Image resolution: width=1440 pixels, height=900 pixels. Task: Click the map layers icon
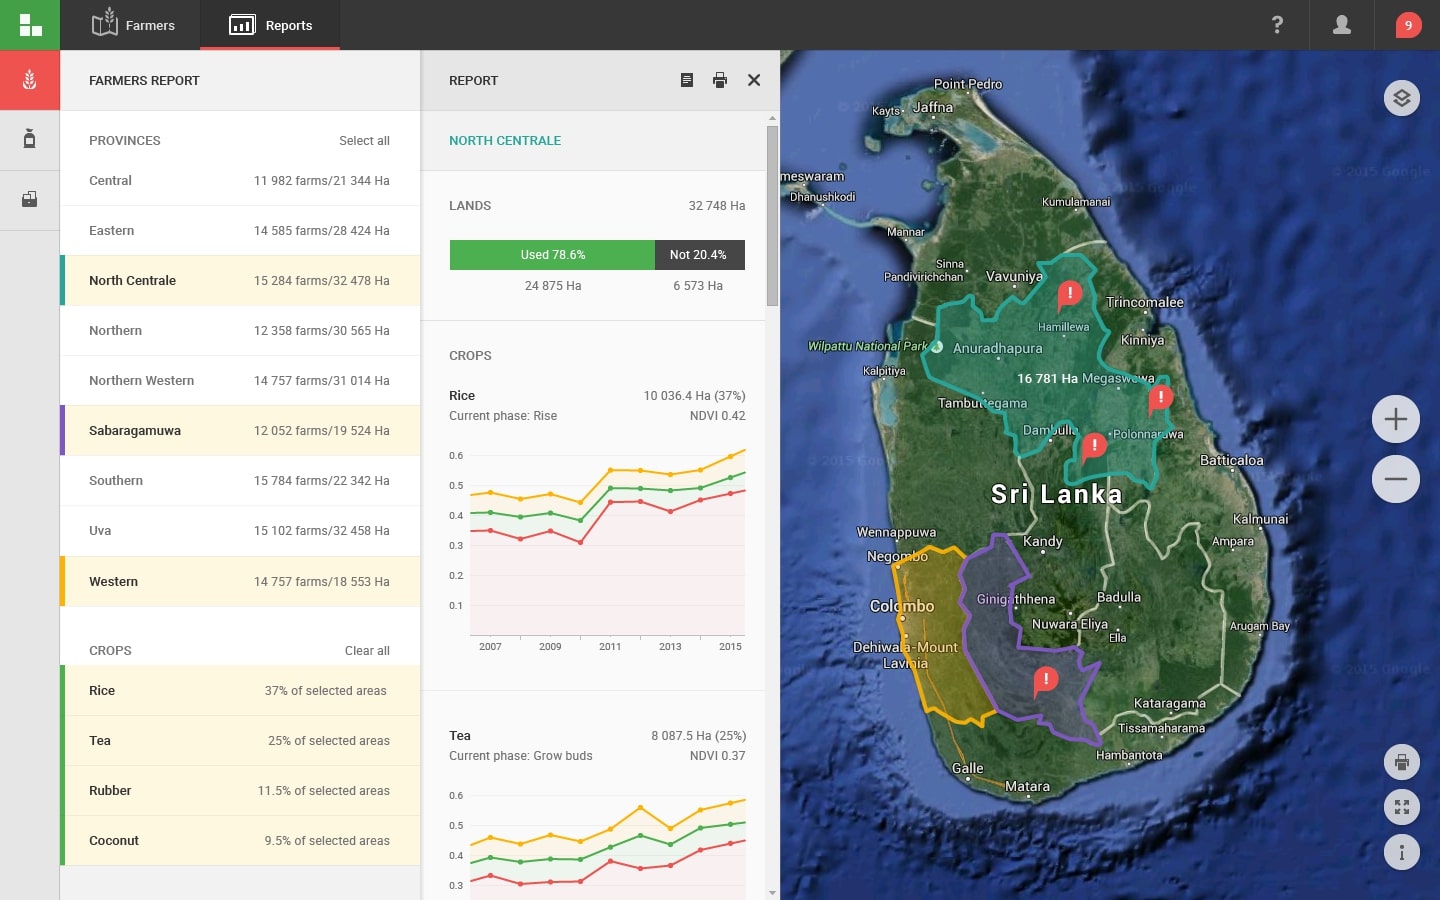point(1402,98)
